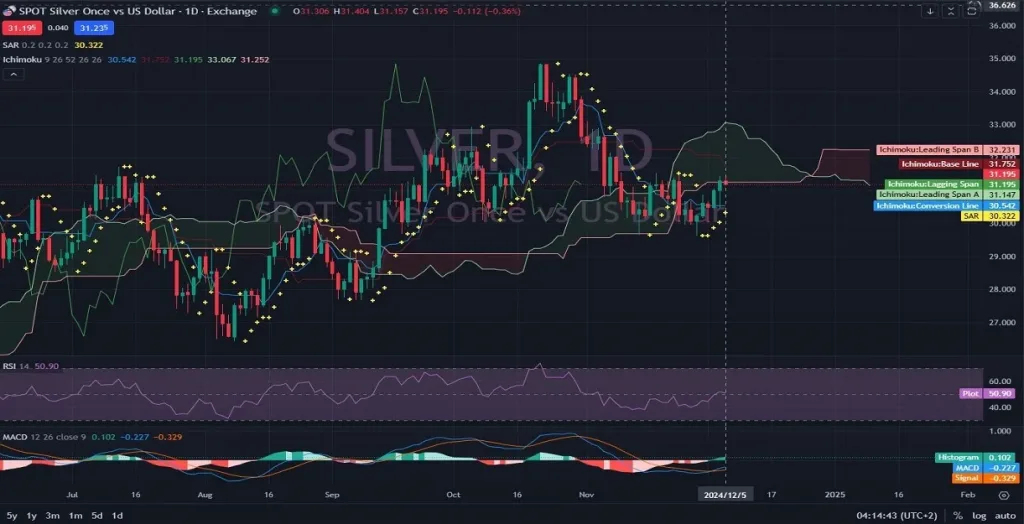Click RSI legend value 50.90

click(x=47, y=367)
